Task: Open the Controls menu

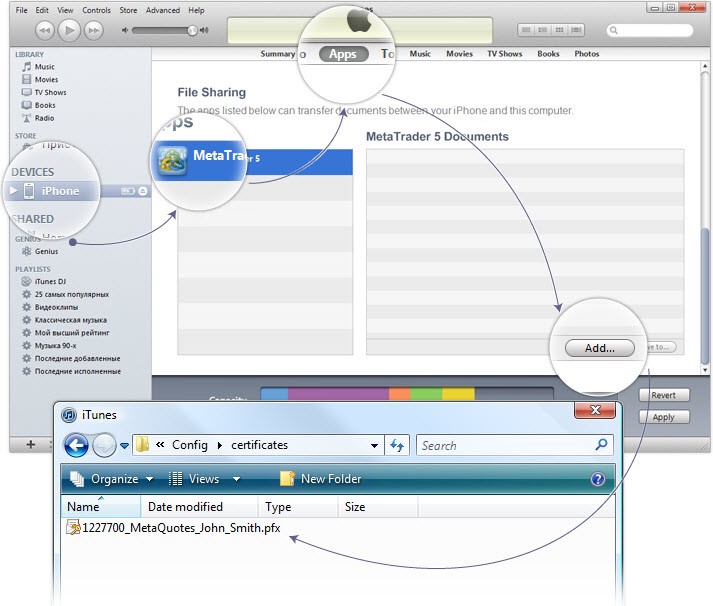Action: (x=96, y=10)
